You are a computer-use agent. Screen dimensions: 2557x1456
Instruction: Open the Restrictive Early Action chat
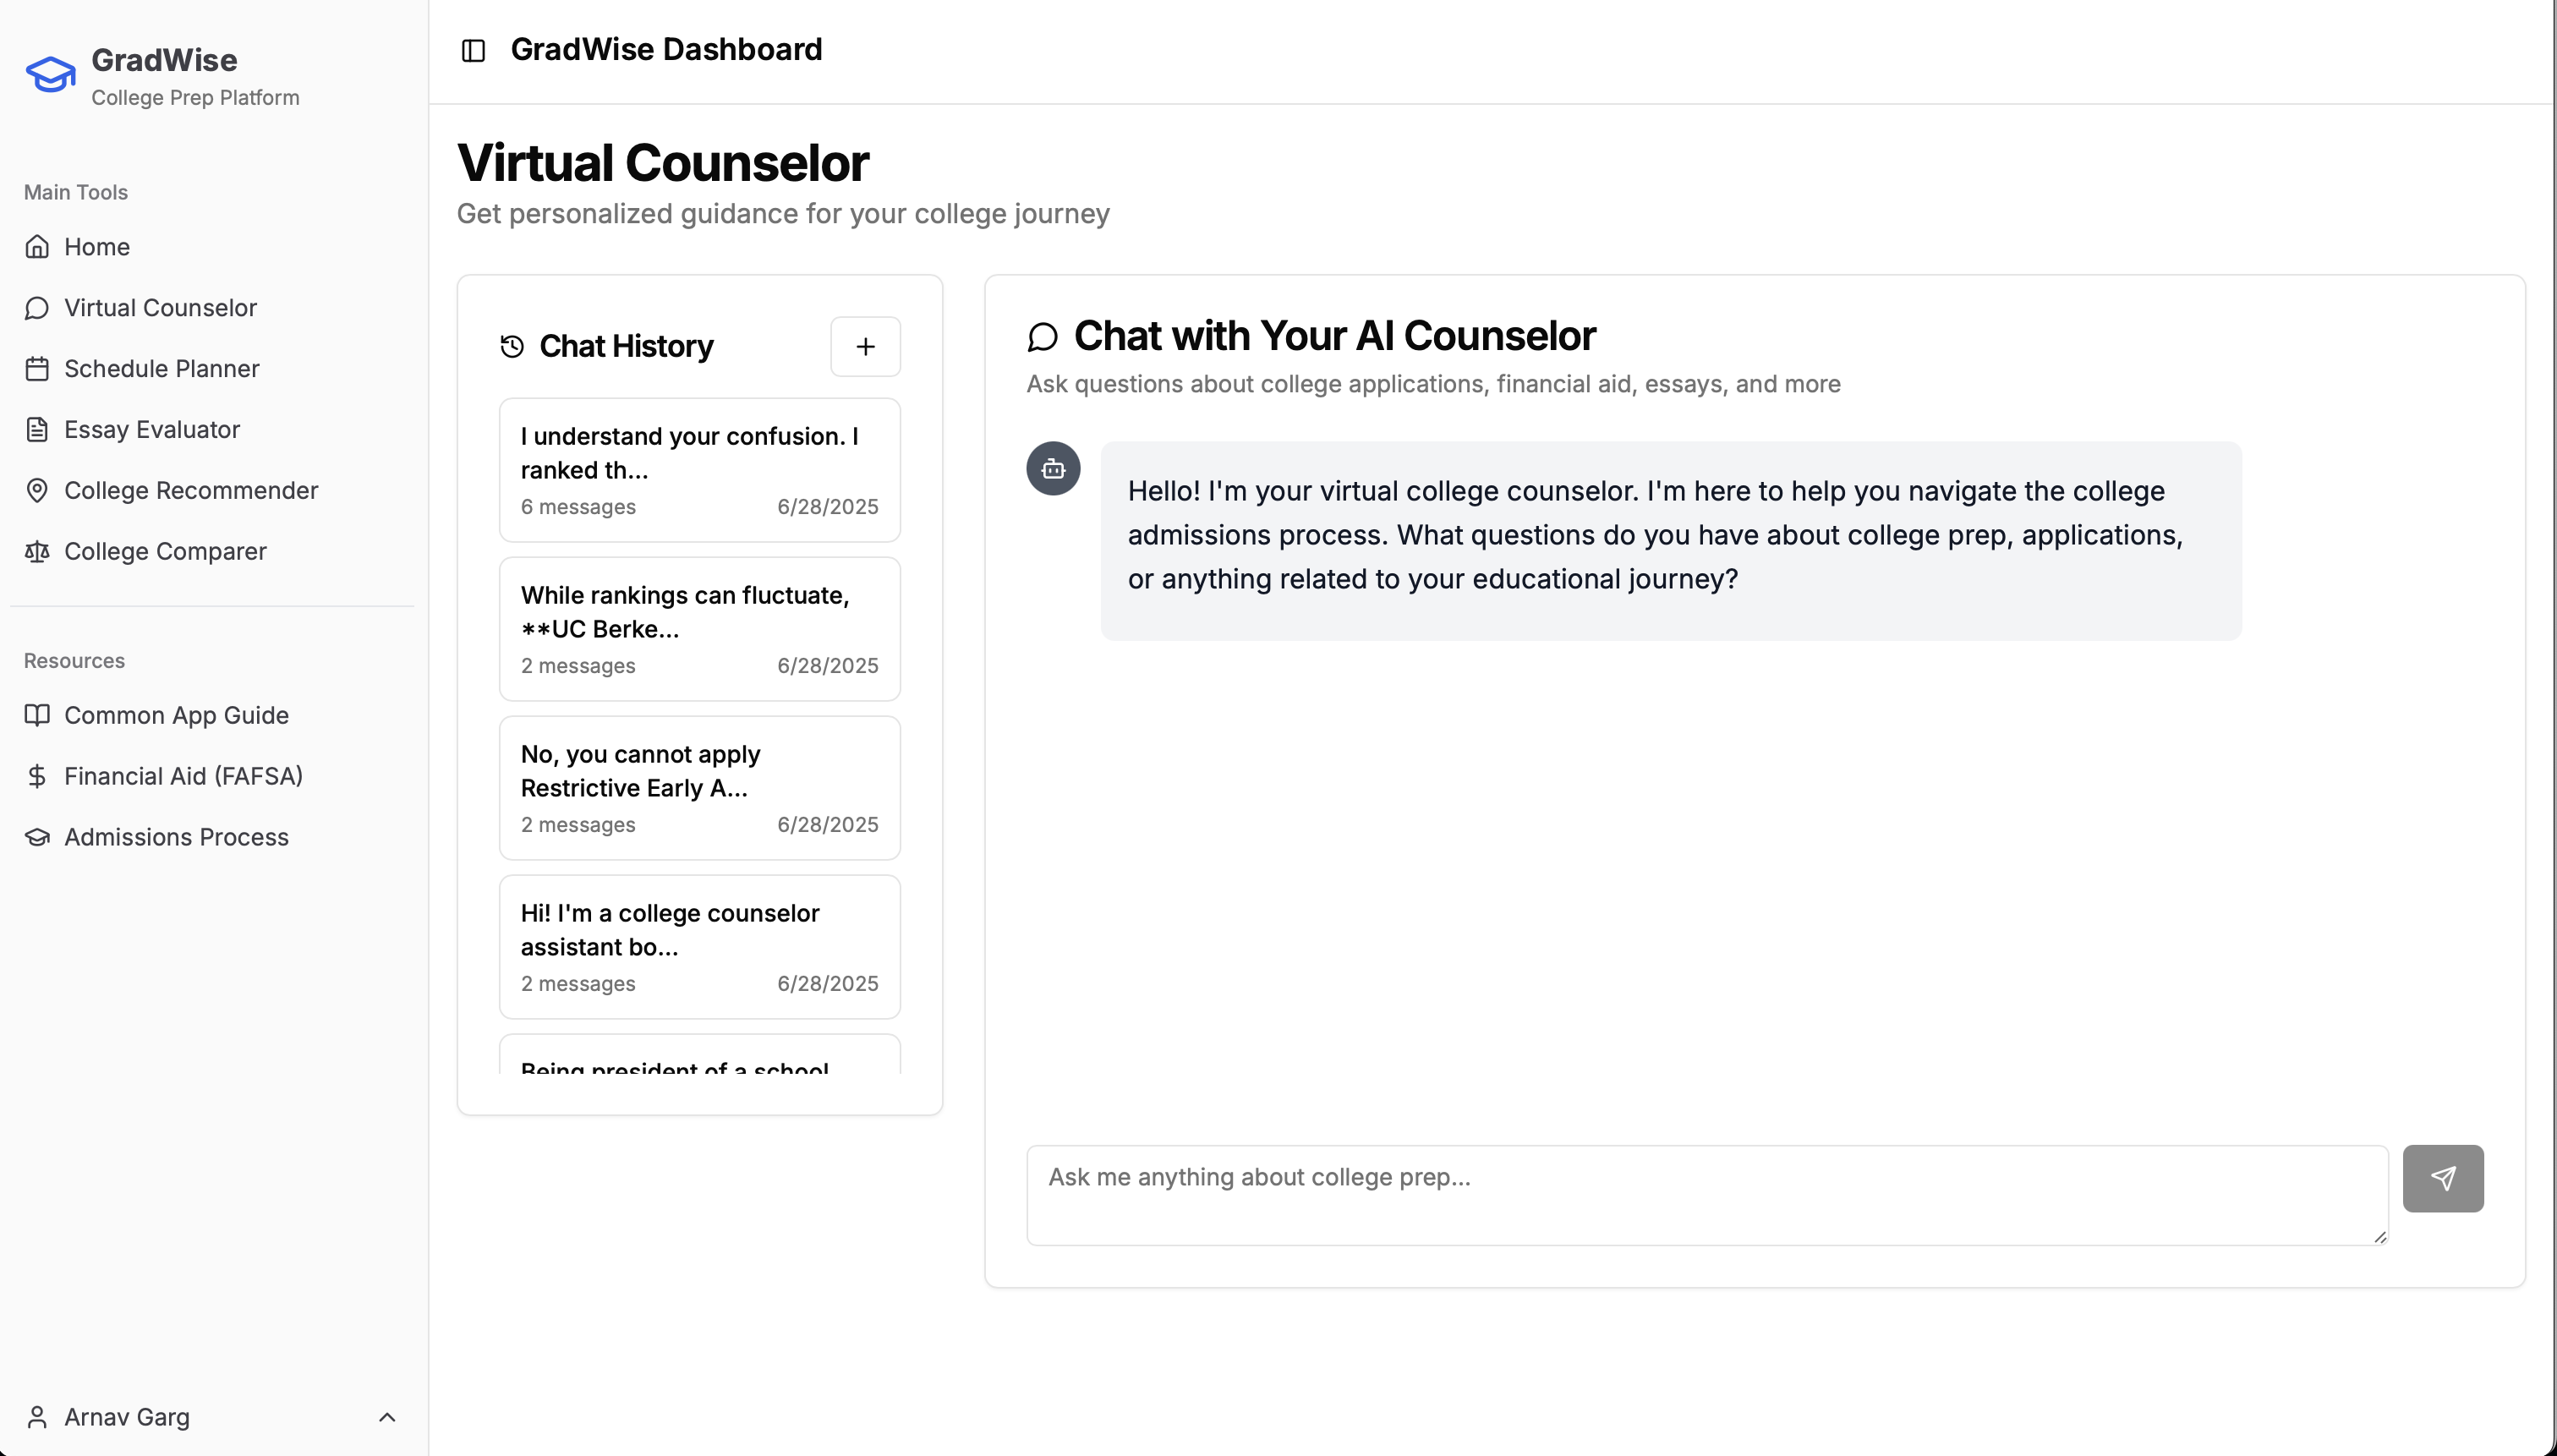click(x=699, y=788)
